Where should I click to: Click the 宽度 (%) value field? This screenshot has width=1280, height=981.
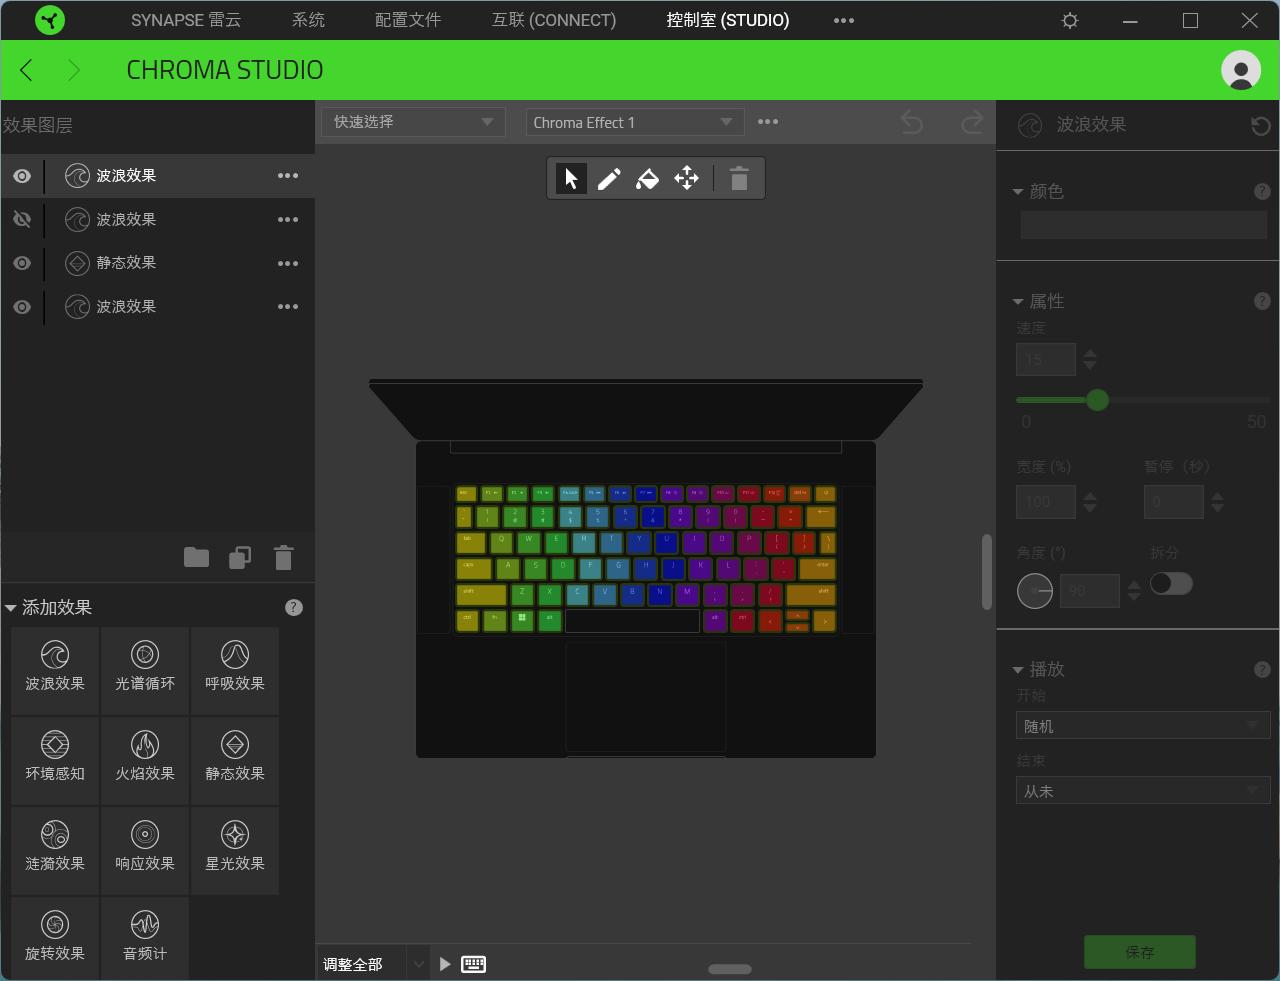pos(1046,502)
